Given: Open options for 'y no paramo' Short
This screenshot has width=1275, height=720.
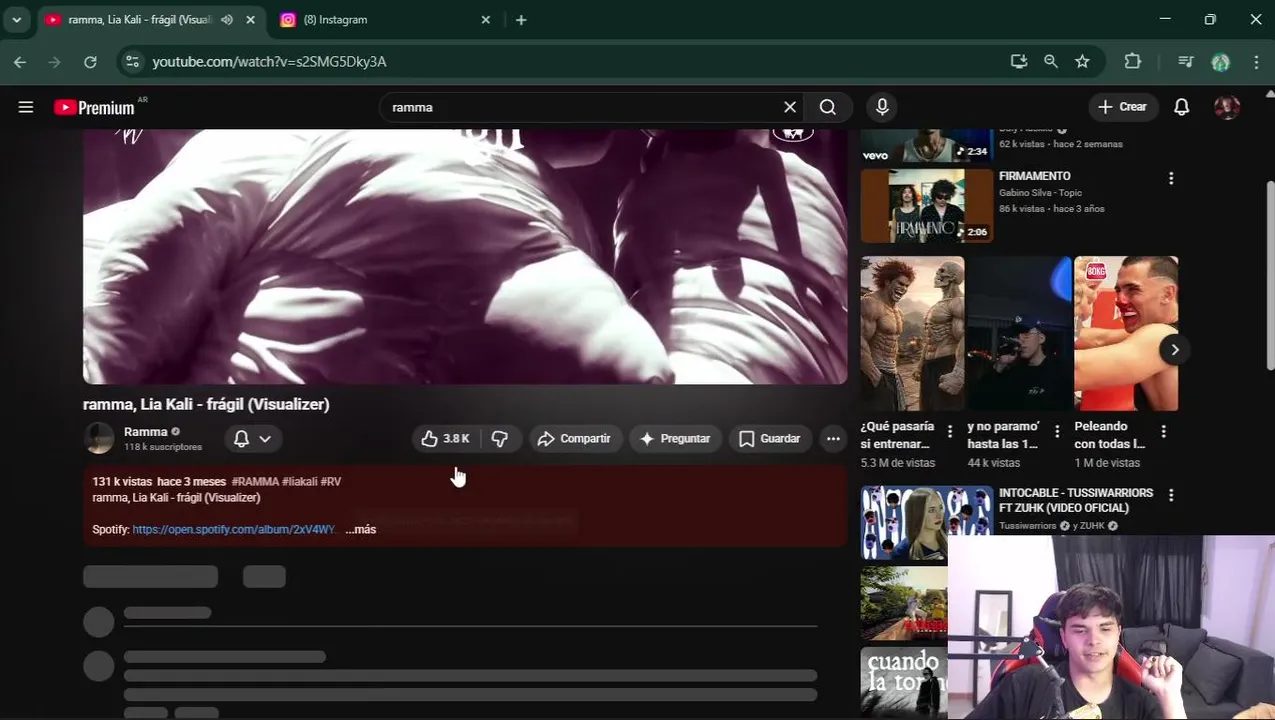Looking at the screenshot, I should point(1057,431).
